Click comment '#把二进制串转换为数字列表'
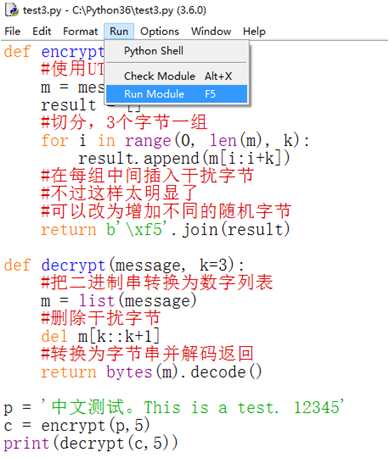The width and height of the screenshot is (389, 459). click(157, 282)
